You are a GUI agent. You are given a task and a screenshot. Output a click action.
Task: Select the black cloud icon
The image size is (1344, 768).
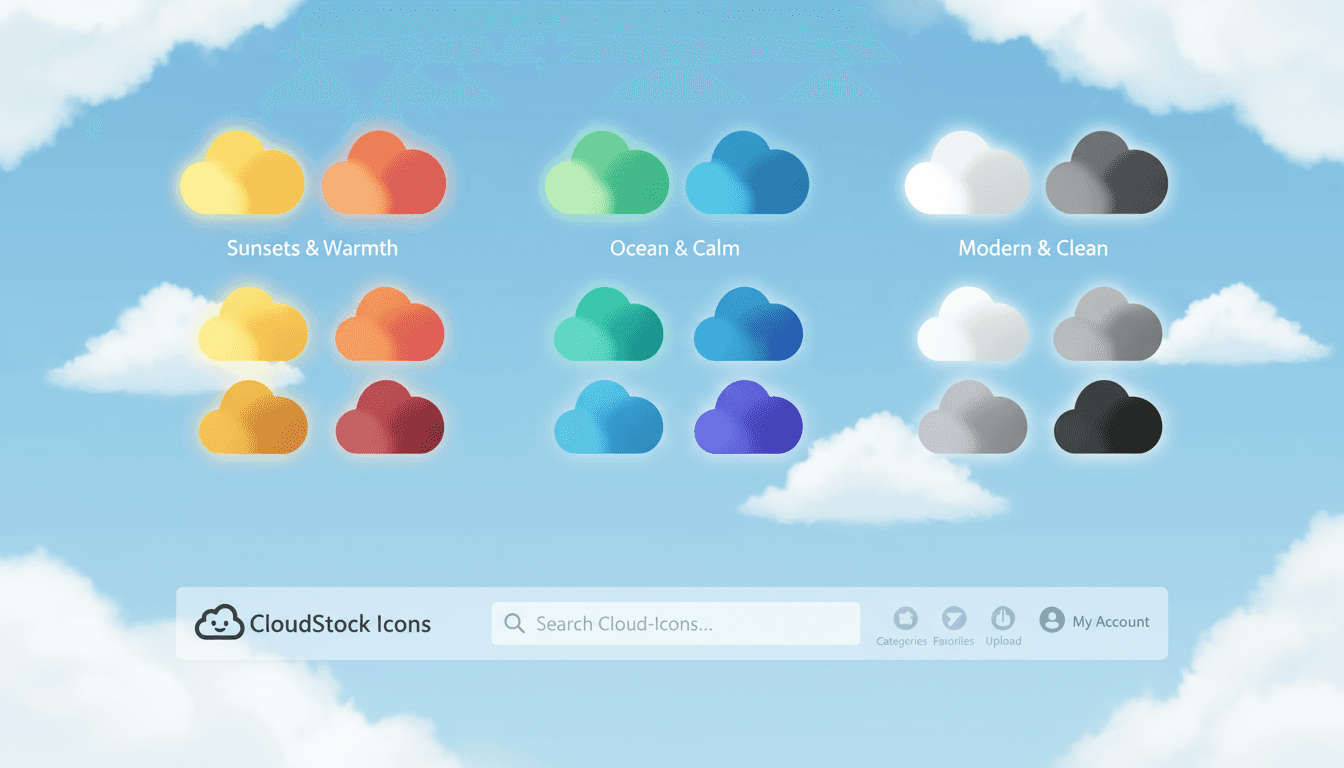[1108, 418]
